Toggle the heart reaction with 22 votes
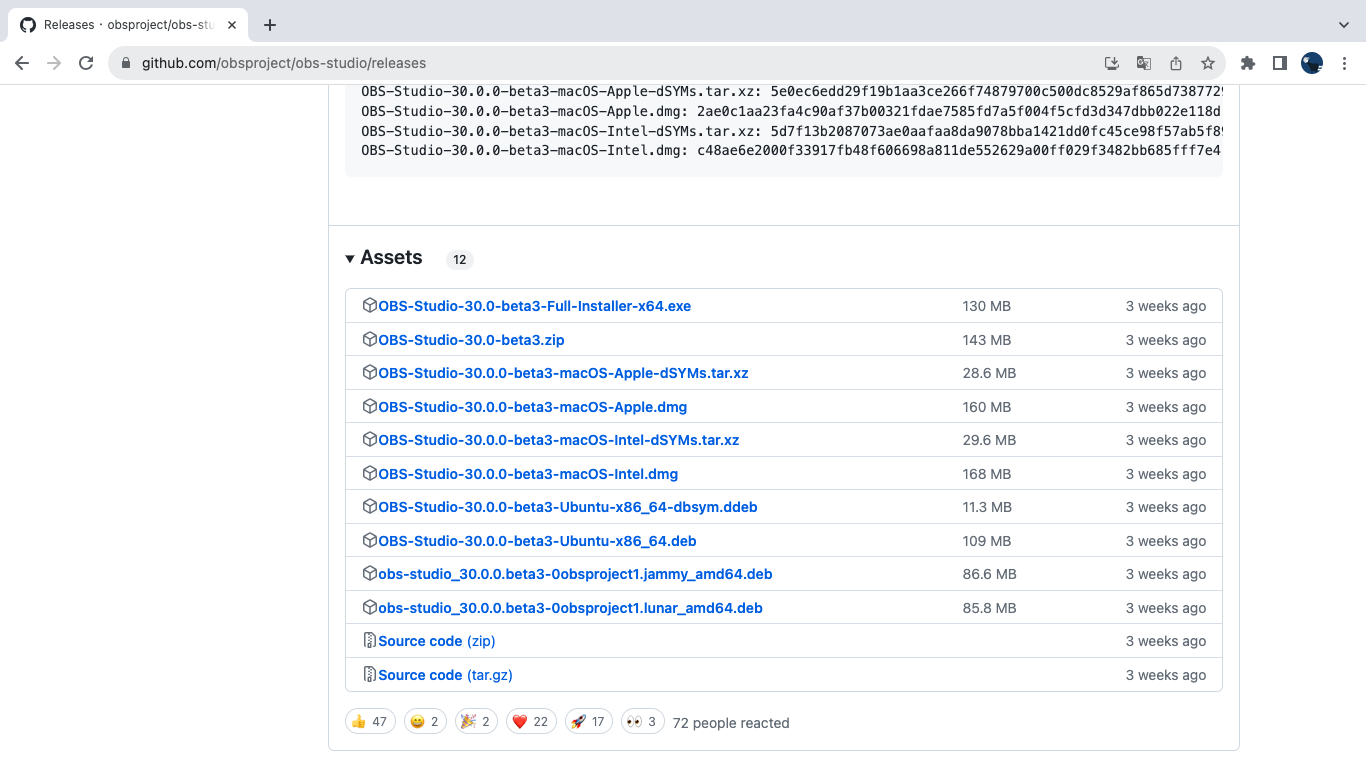Screen dimensions: 1366x768 point(530,722)
